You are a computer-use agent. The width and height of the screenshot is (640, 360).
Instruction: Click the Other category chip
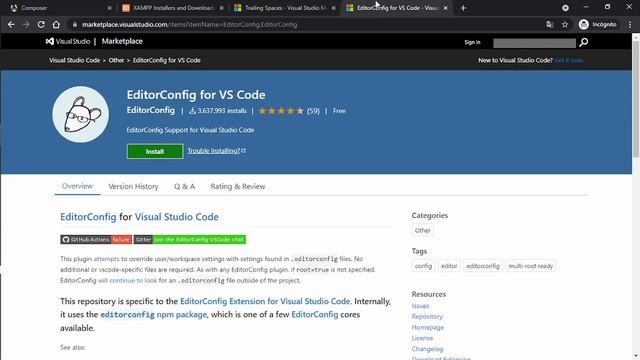(422, 230)
